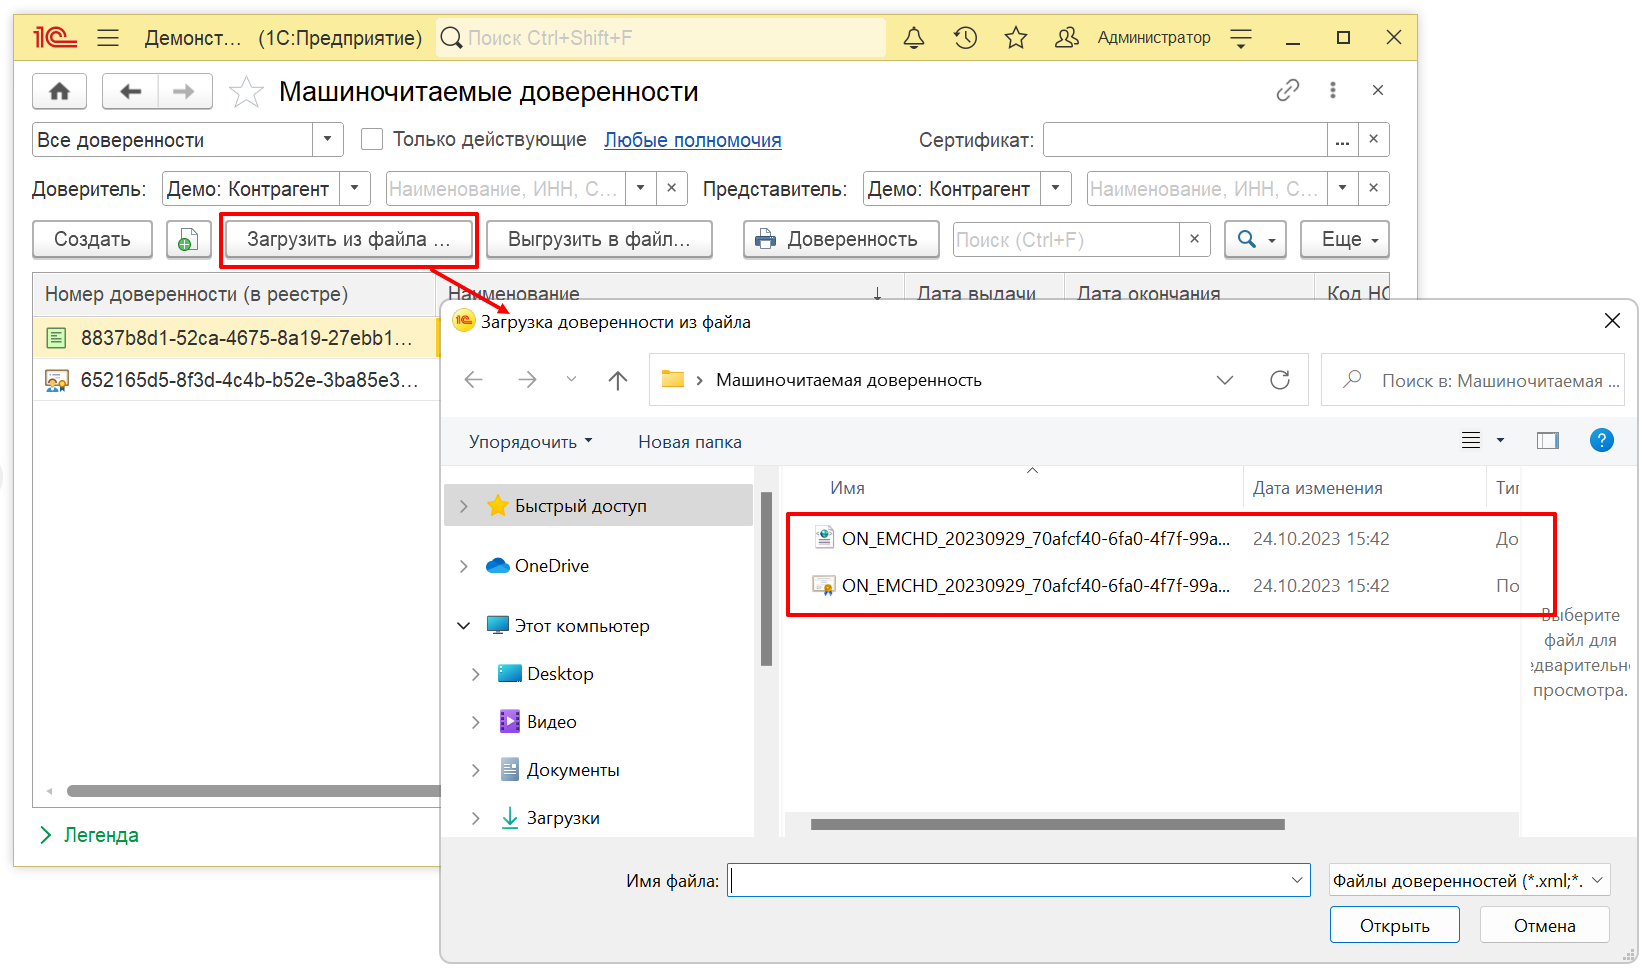Open favorites star in title bar
The width and height of the screenshot is (1647, 969).
point(1016,38)
